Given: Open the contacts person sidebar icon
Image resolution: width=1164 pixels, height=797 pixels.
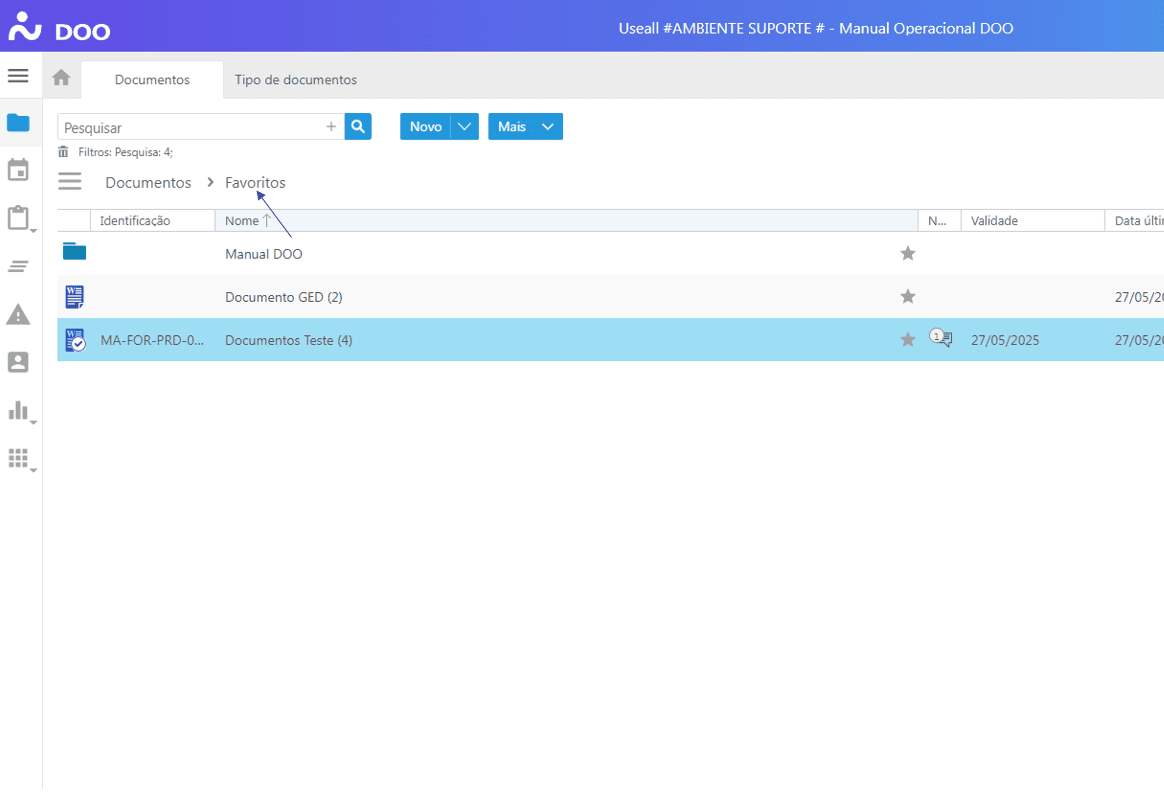Looking at the screenshot, I should click(x=18, y=362).
